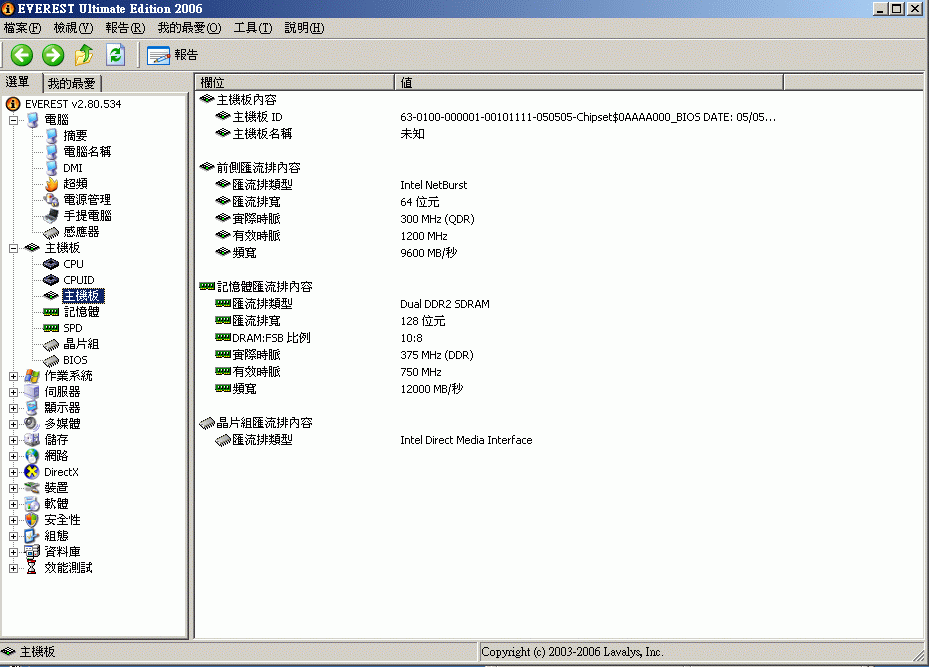This screenshot has width=929, height=667.
Task: Click the green Forward arrow toolbar icon
Action: (x=53, y=55)
